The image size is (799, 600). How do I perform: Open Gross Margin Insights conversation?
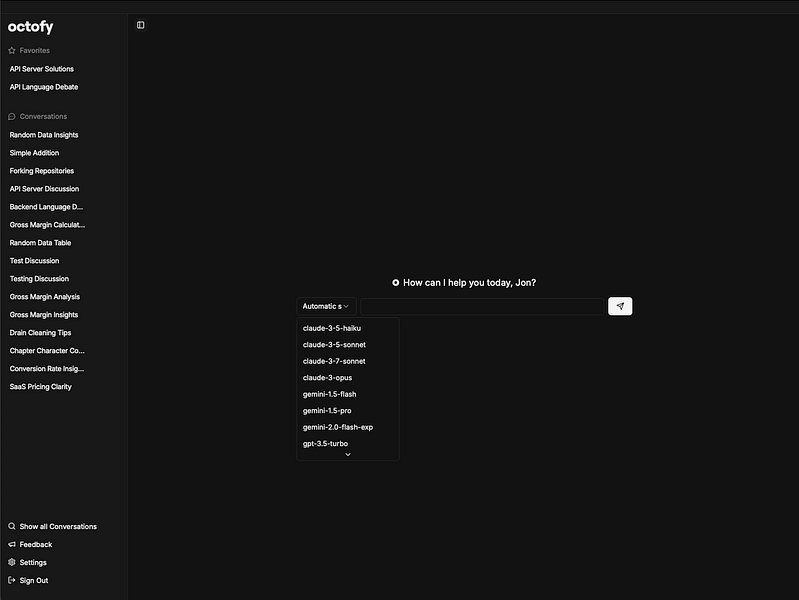pos(44,315)
